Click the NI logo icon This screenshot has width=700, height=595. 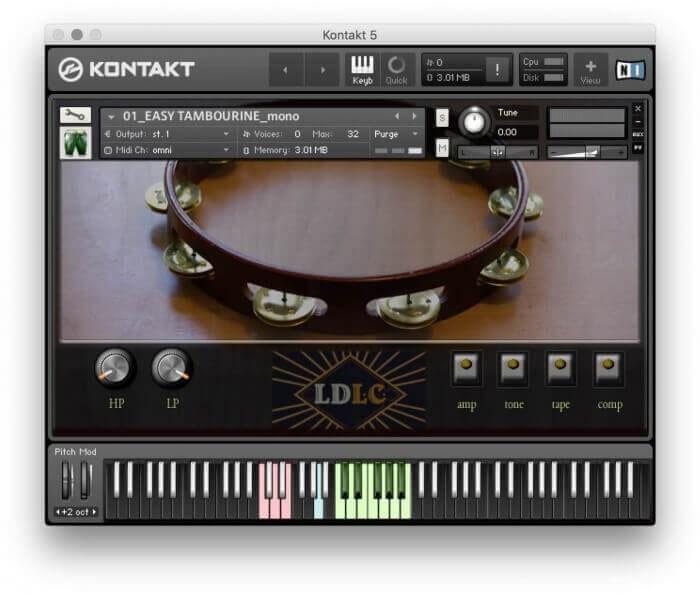629,69
